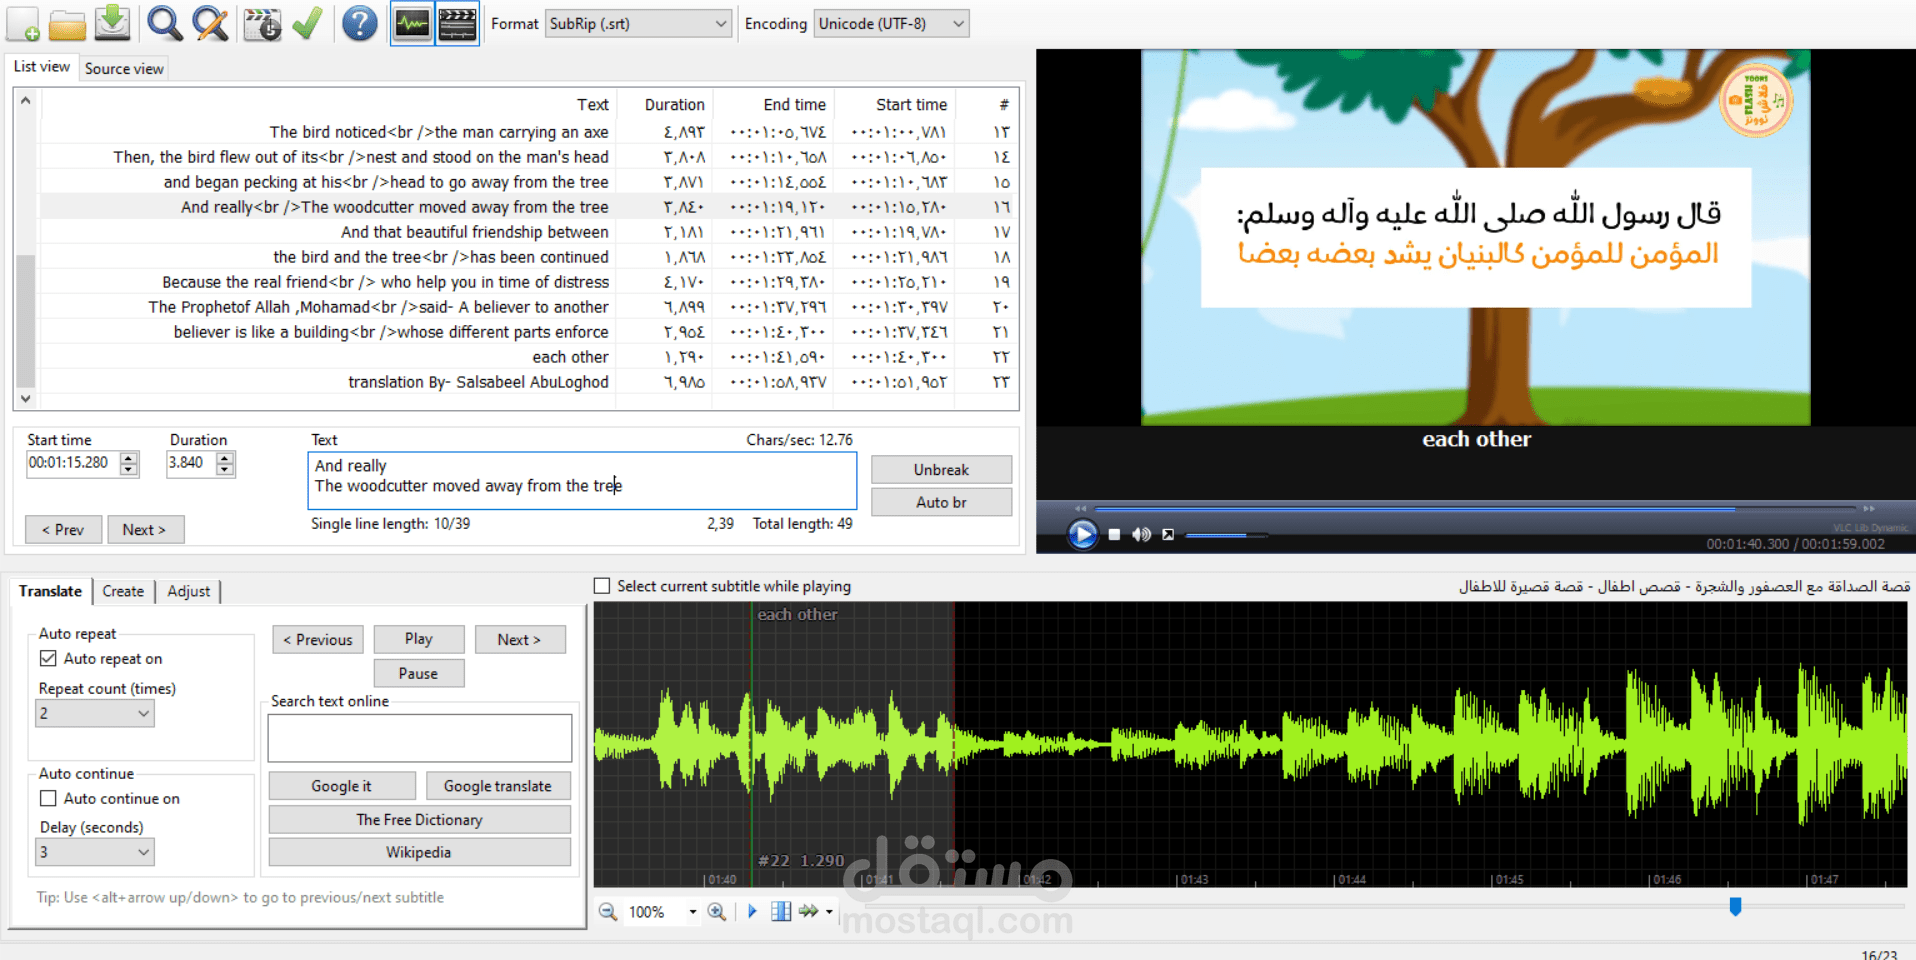The height and width of the screenshot is (960, 1916).
Task: Switch to Source view tab
Action: [x=124, y=68]
